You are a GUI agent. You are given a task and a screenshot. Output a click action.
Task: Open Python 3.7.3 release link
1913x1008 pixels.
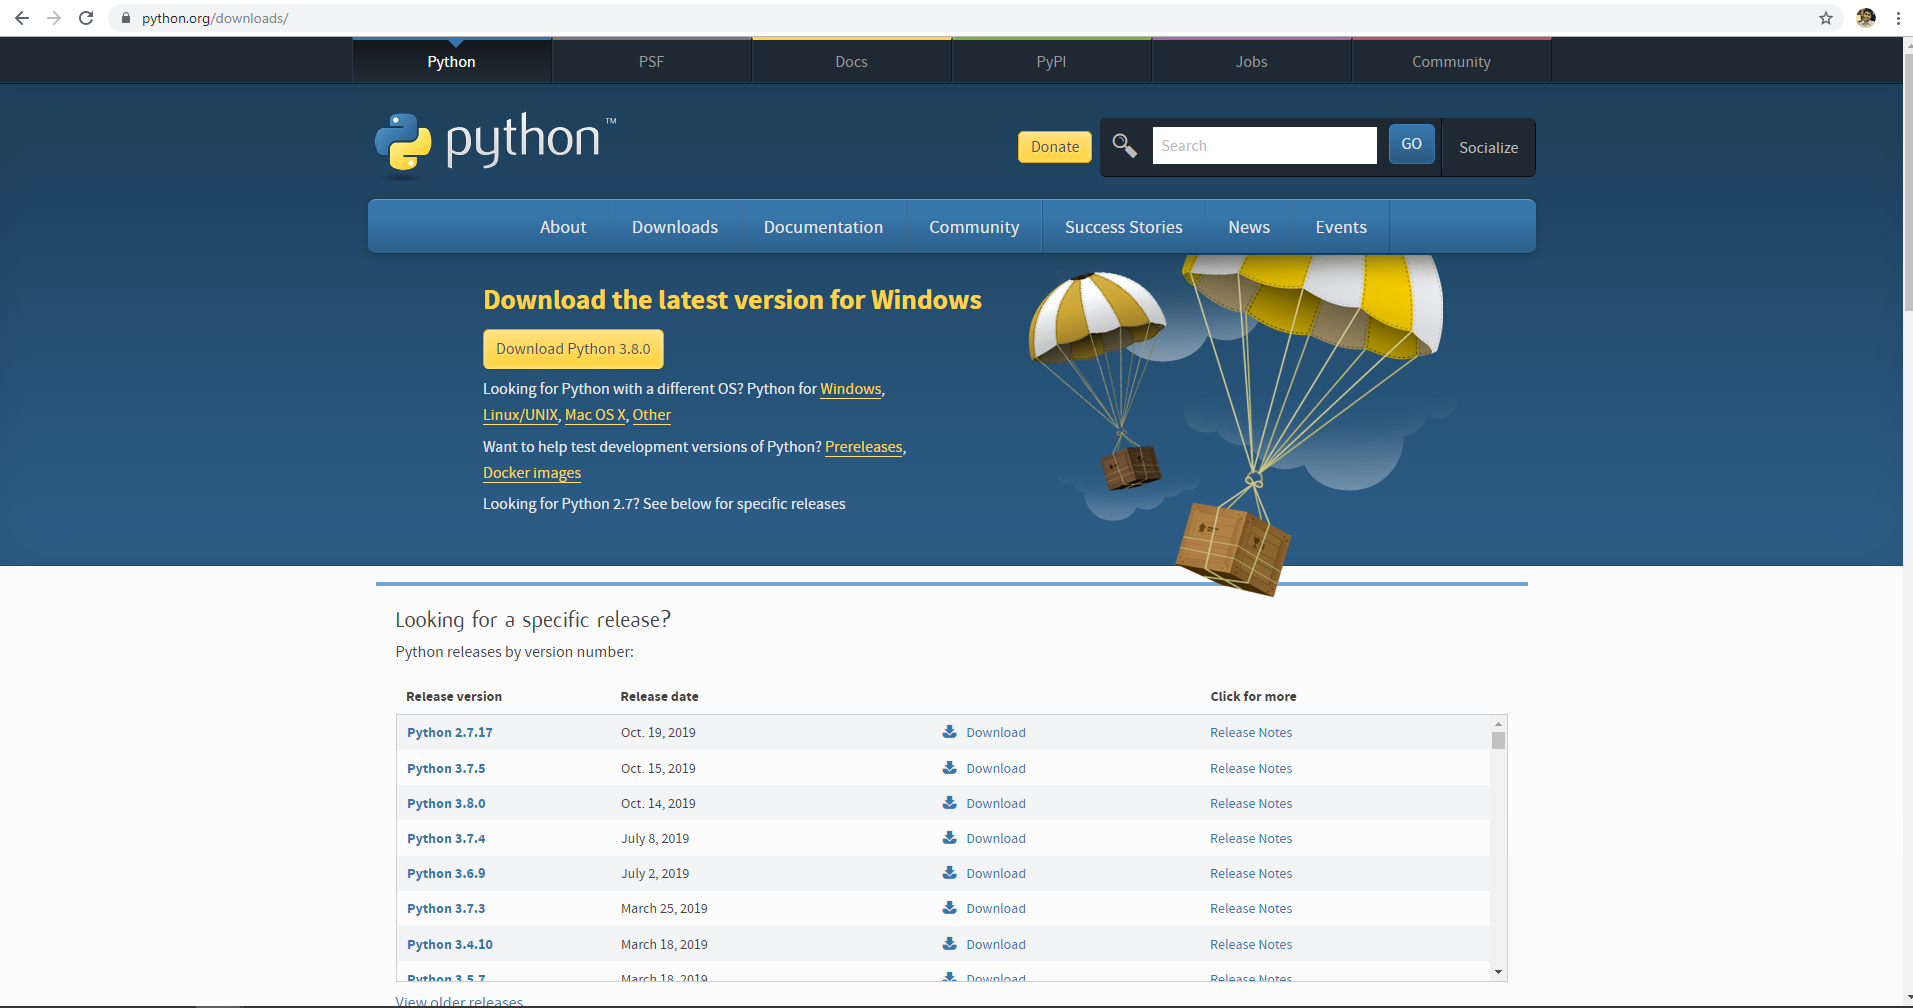click(446, 908)
